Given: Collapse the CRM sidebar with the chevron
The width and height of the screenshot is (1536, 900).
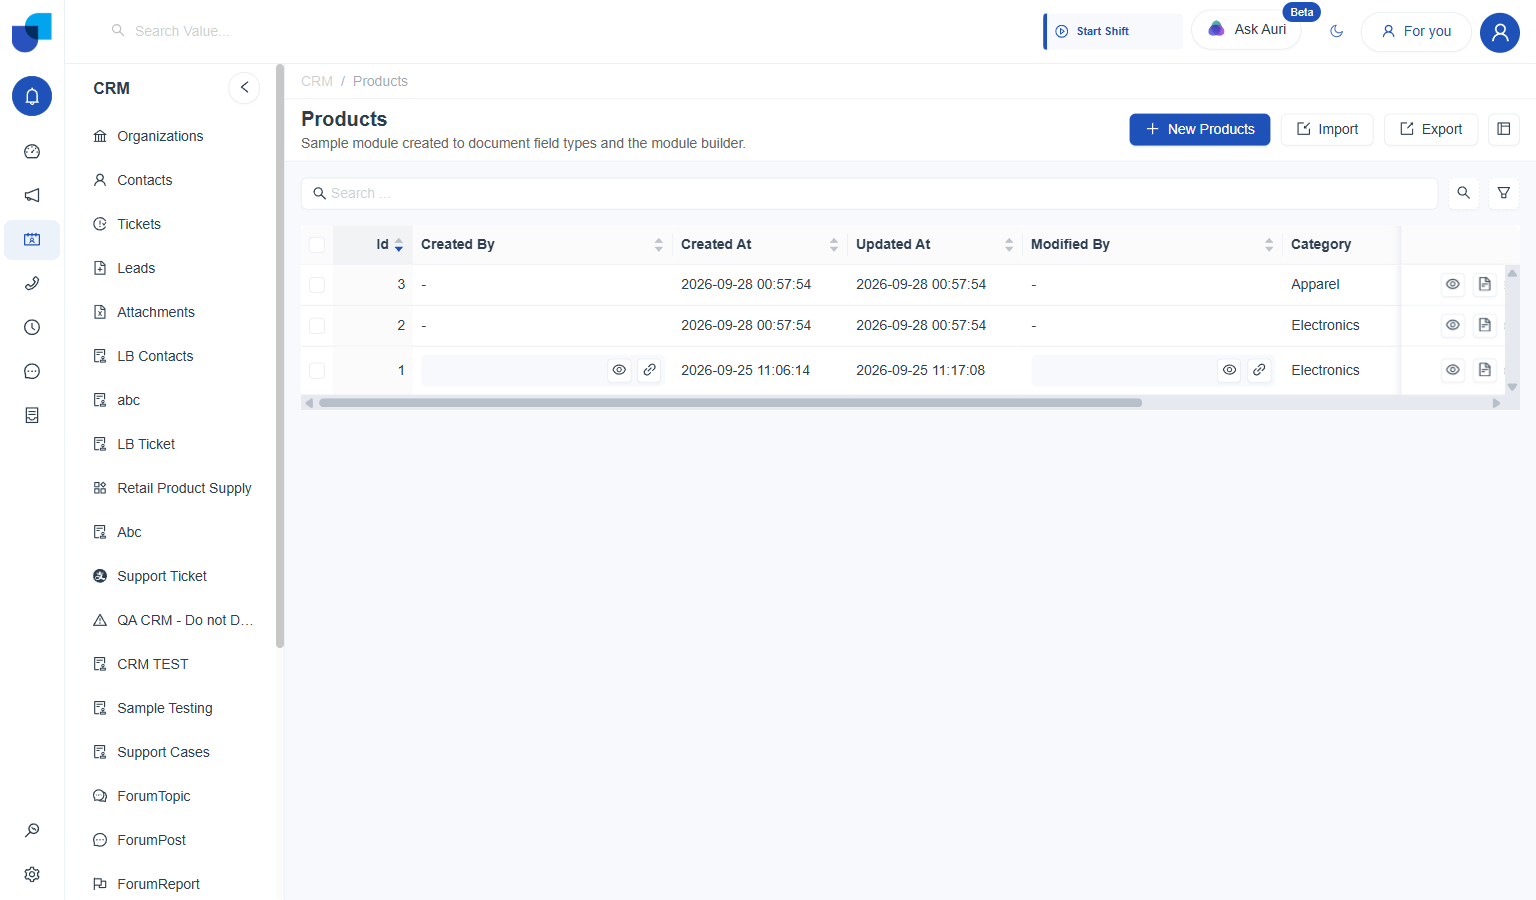Looking at the screenshot, I should point(244,88).
